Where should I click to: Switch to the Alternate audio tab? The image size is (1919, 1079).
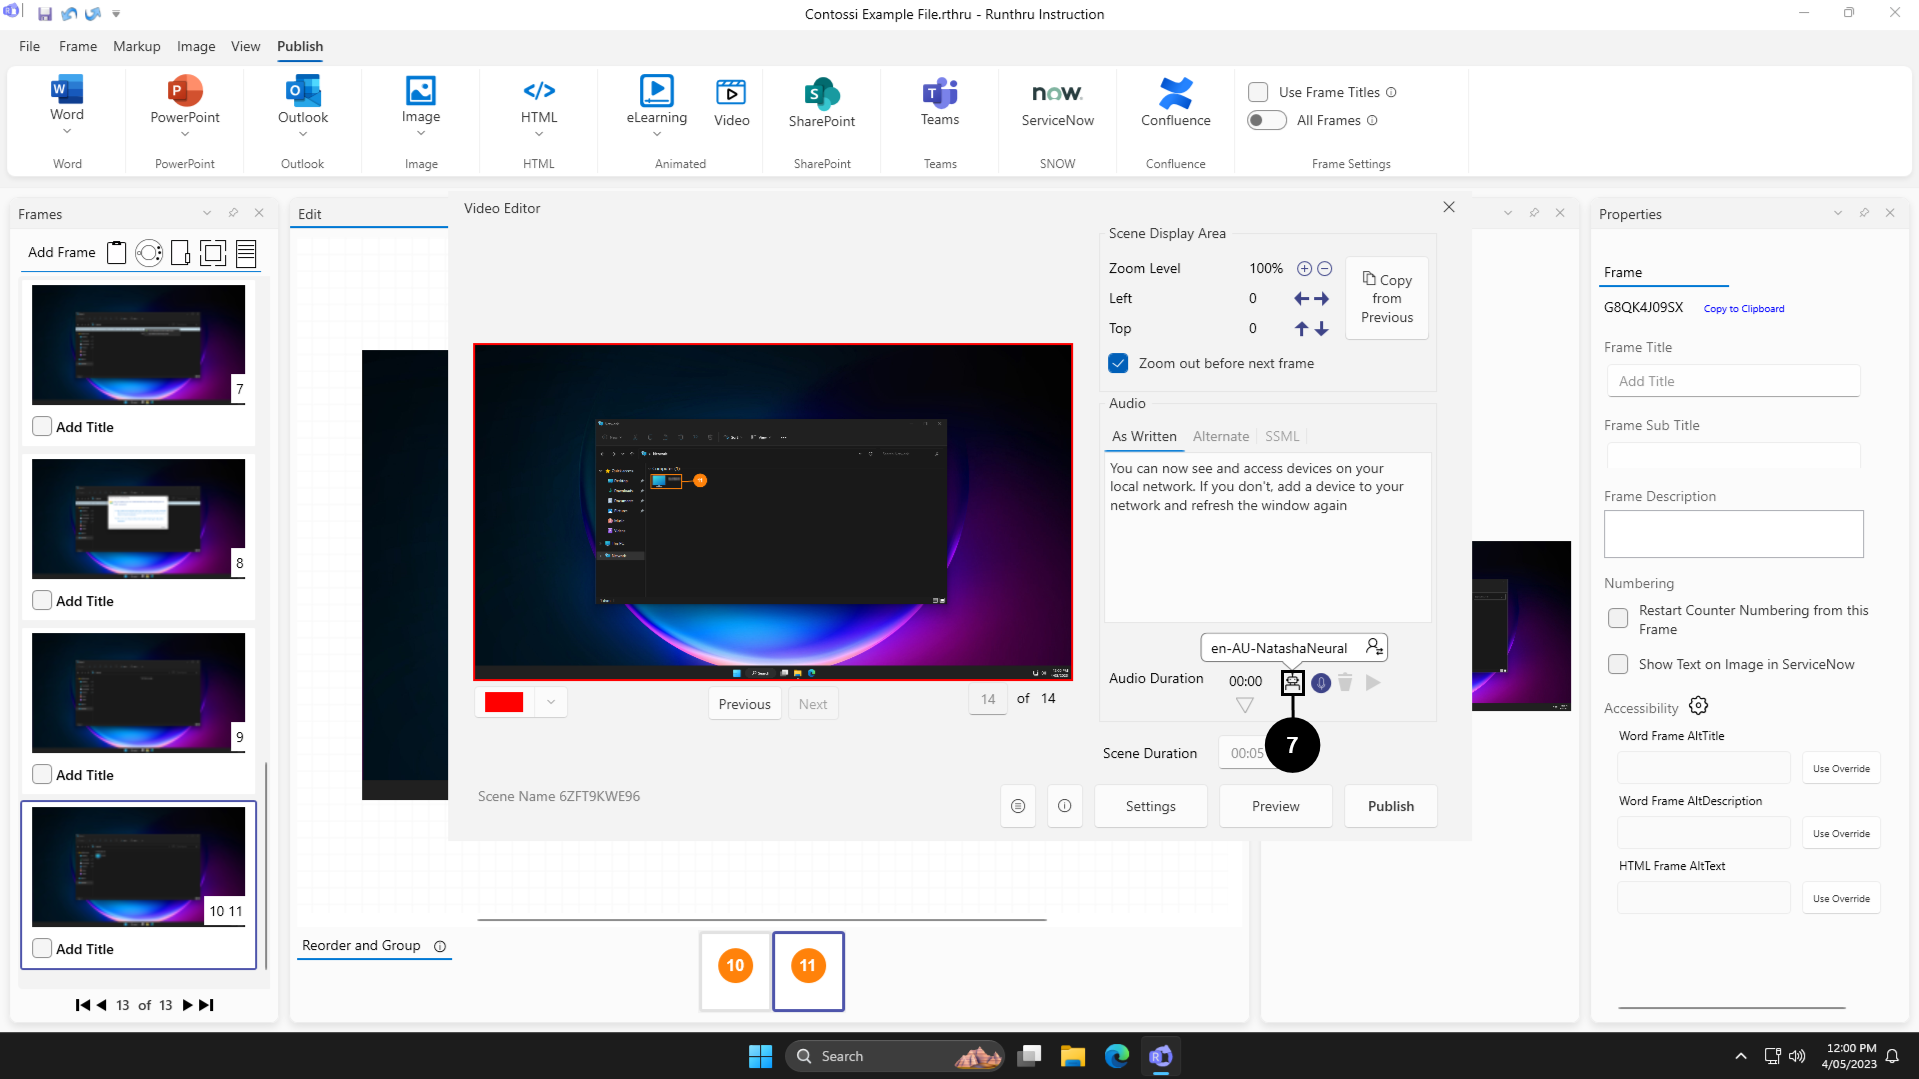point(1220,436)
